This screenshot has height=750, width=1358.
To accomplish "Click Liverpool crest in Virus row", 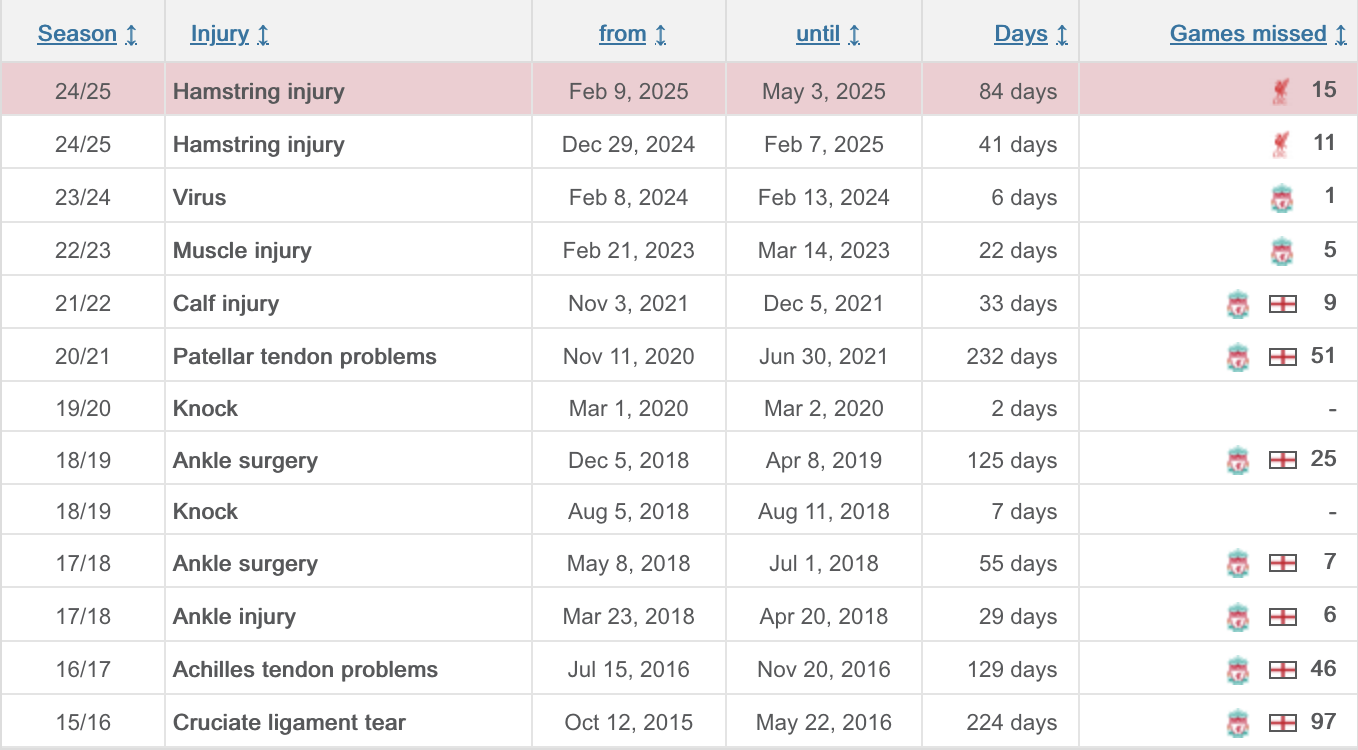I will pyautogui.click(x=1281, y=198).
